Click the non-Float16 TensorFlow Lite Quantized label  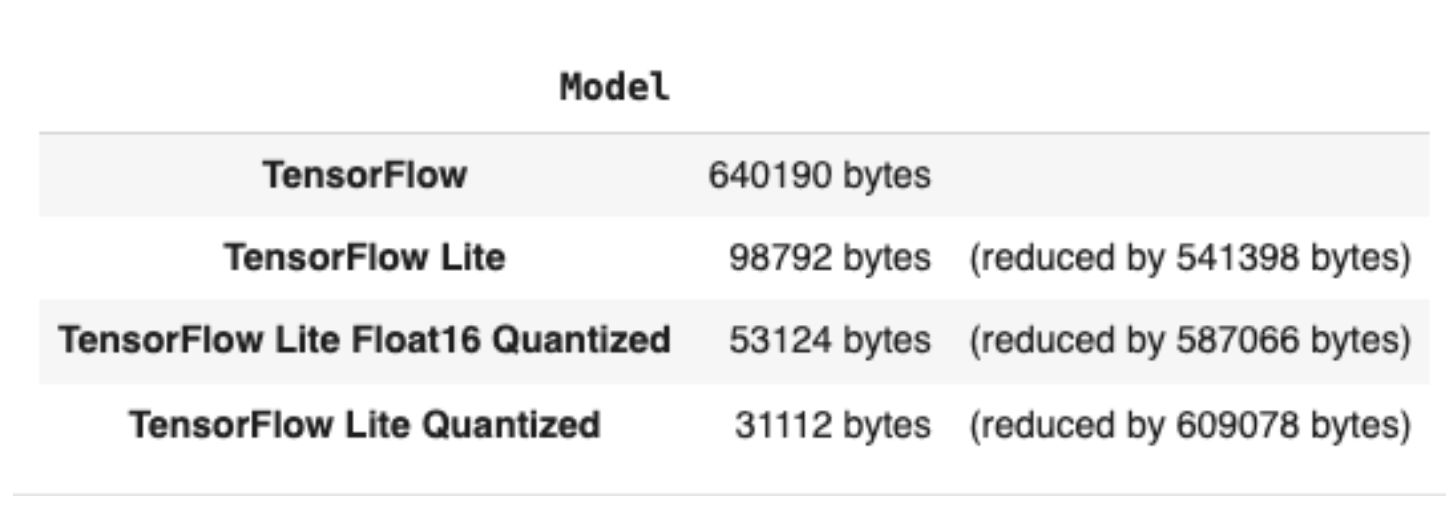click(x=364, y=425)
